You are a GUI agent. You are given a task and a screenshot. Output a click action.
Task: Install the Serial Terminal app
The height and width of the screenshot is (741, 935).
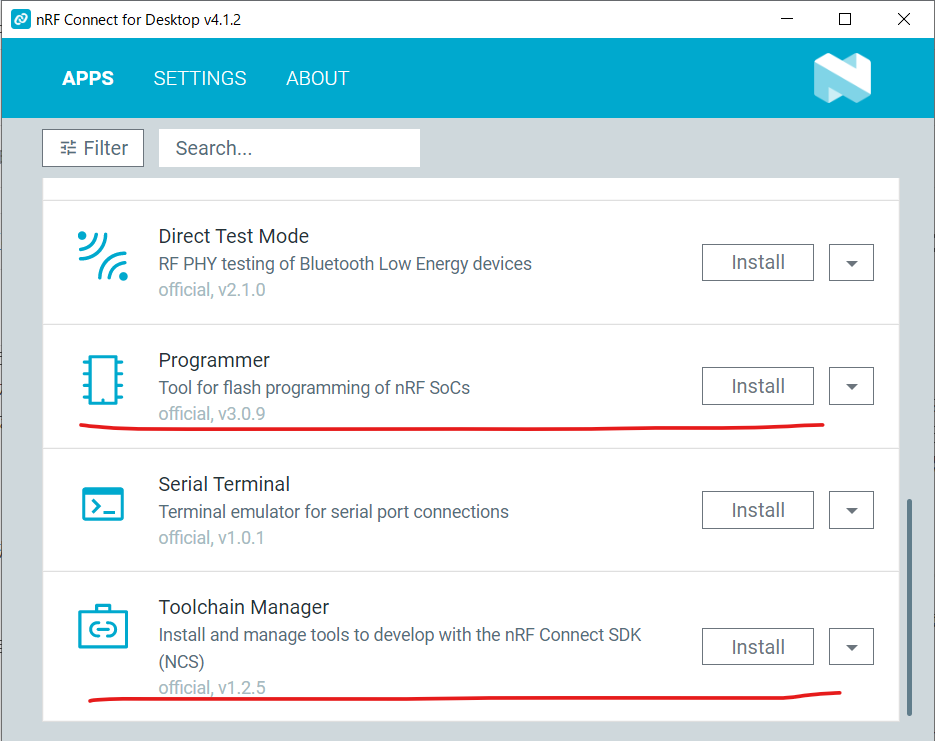[x=757, y=511]
